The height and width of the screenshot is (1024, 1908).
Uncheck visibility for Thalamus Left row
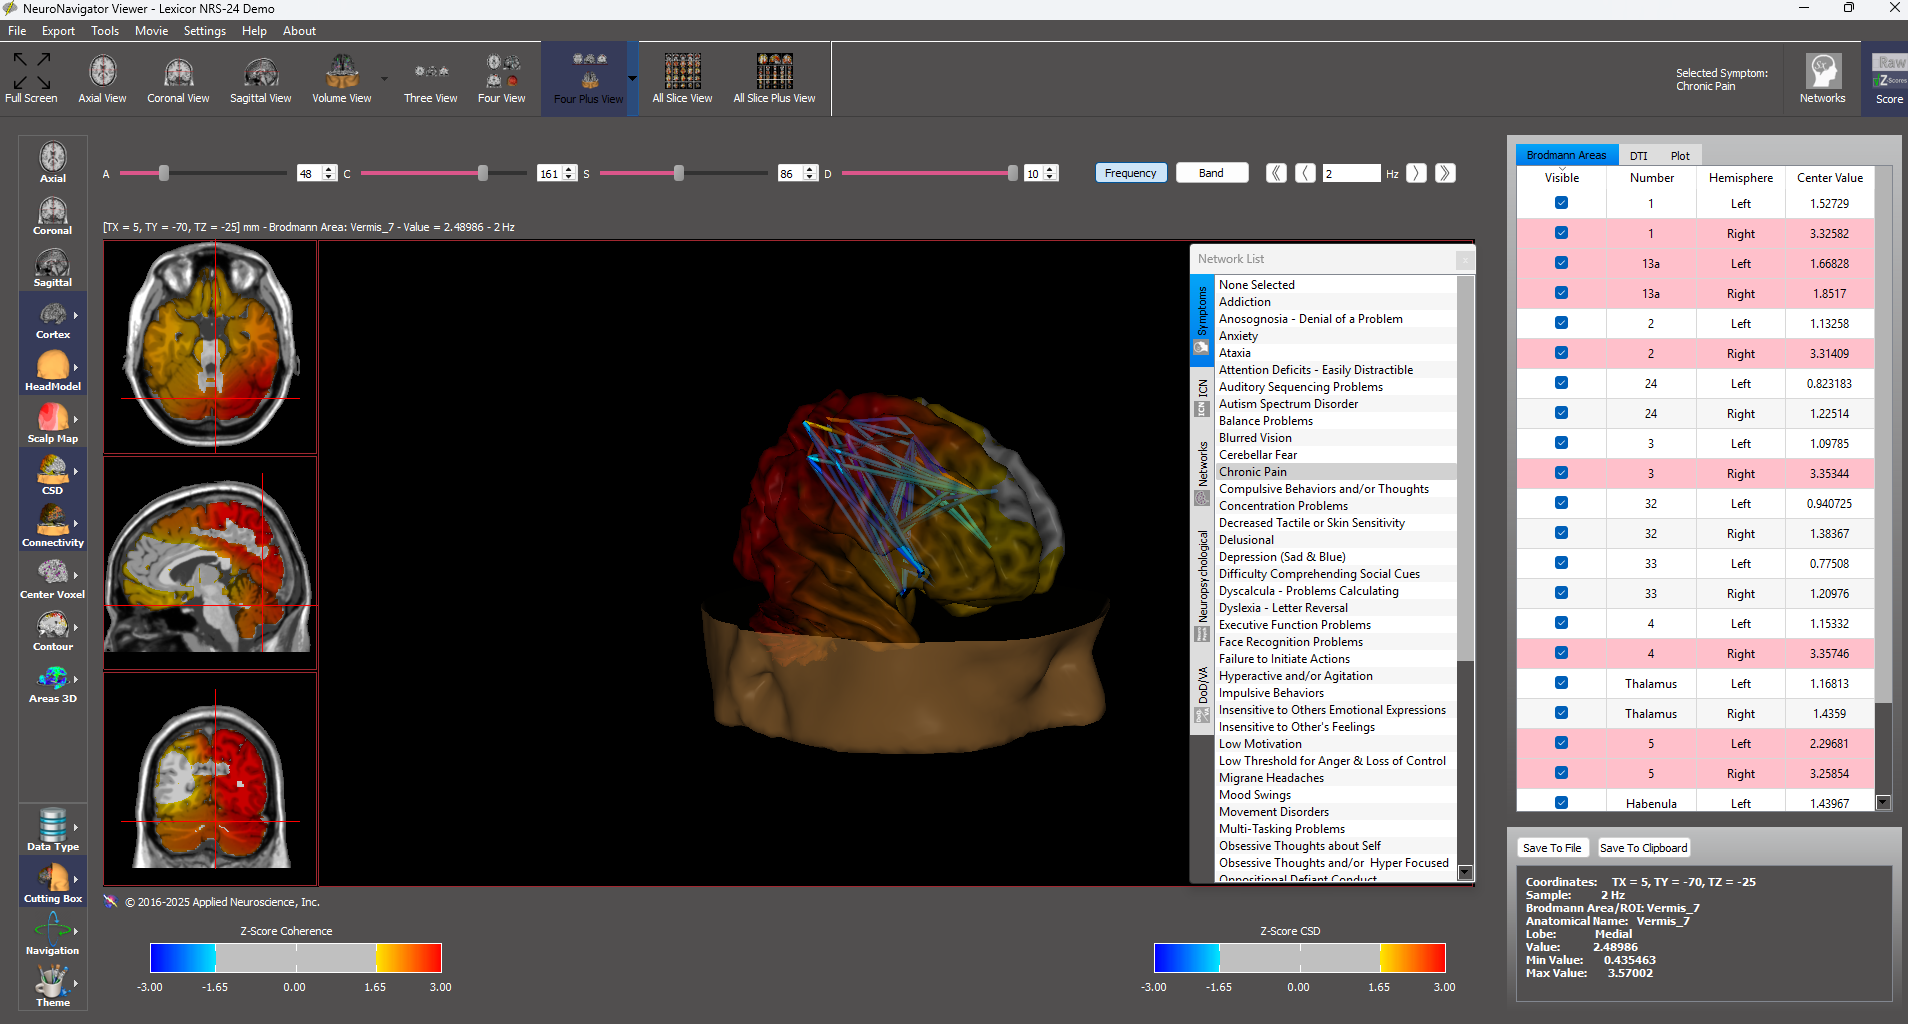coord(1561,683)
